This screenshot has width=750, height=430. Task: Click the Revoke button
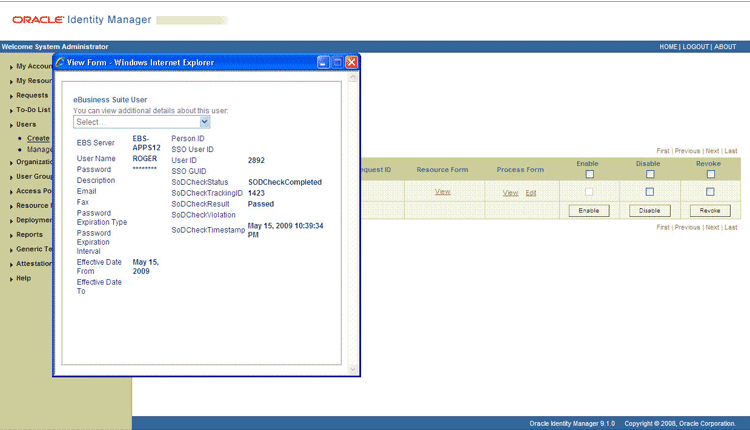710,210
